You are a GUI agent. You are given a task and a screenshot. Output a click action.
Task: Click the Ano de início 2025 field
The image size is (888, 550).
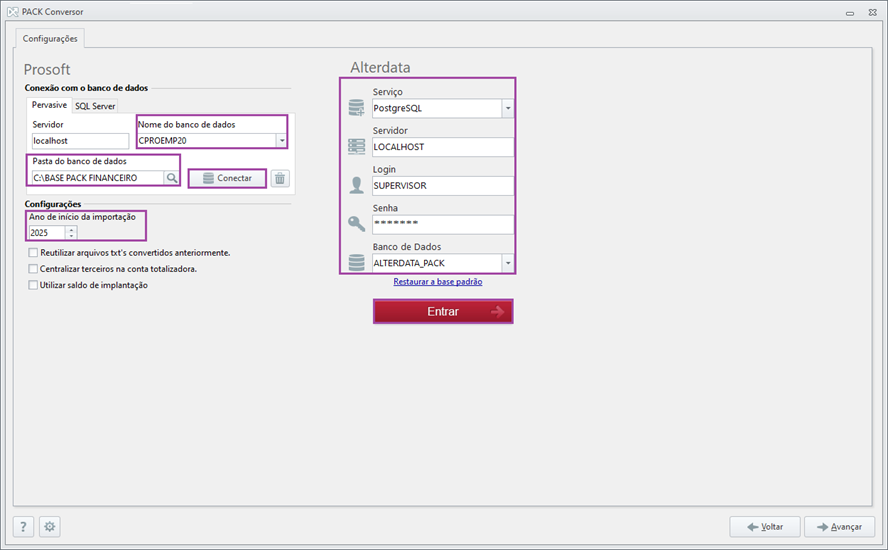[x=47, y=233]
